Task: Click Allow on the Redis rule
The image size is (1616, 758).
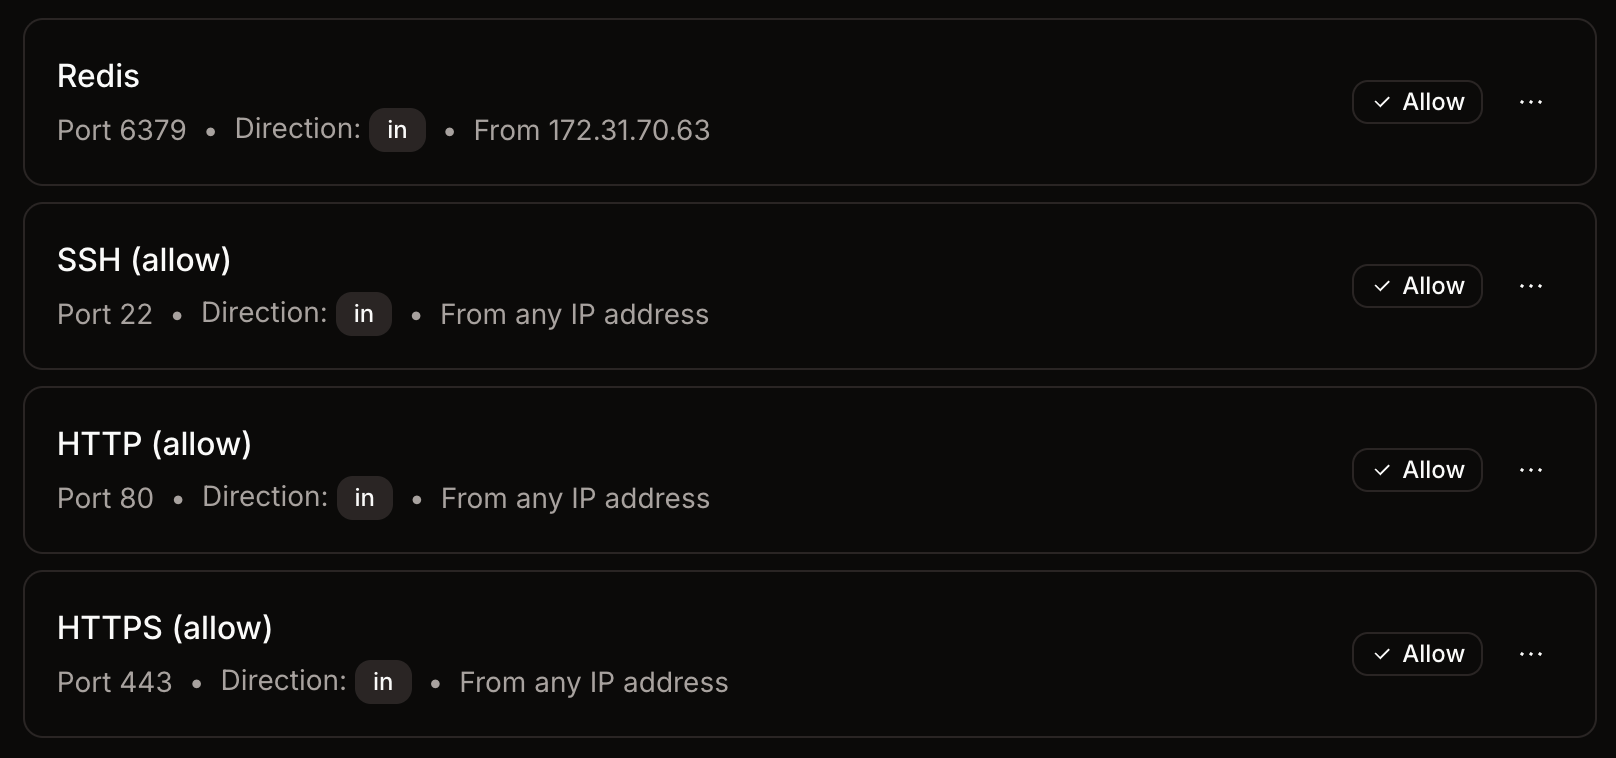Action: pos(1417,102)
